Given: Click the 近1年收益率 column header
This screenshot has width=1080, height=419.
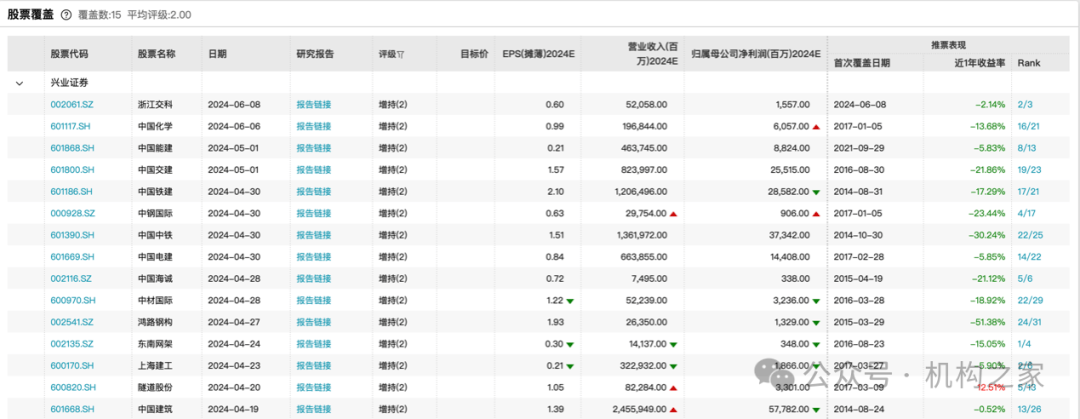Looking at the screenshot, I should 979,63.
